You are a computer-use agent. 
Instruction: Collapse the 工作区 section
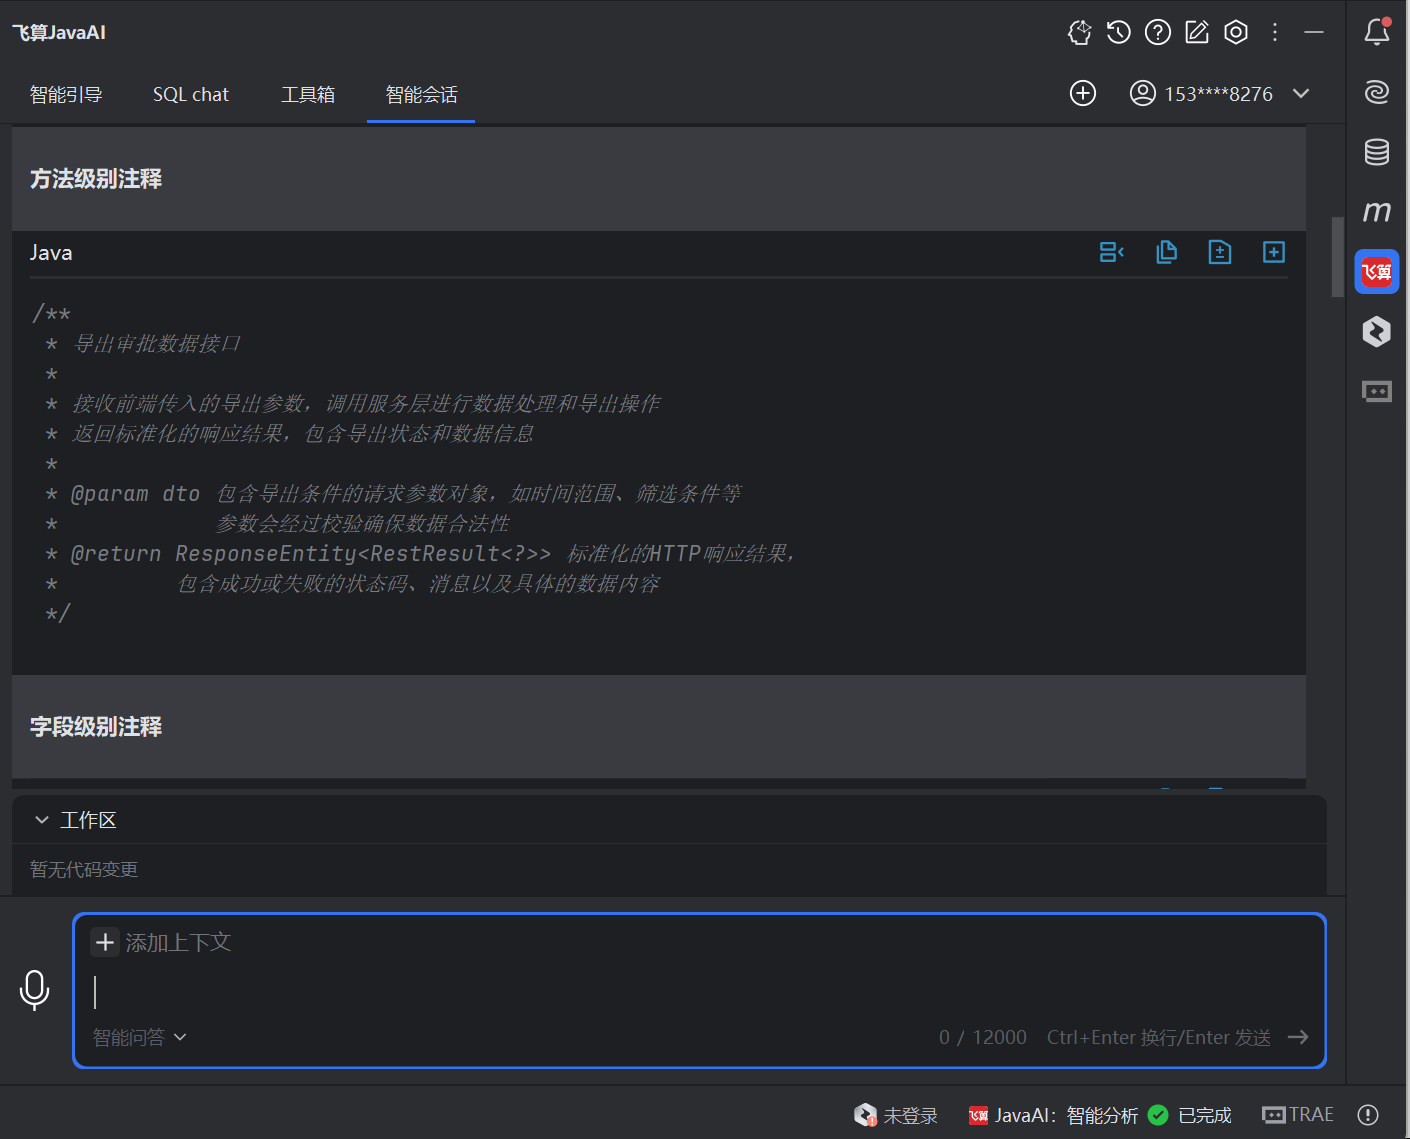click(x=42, y=820)
